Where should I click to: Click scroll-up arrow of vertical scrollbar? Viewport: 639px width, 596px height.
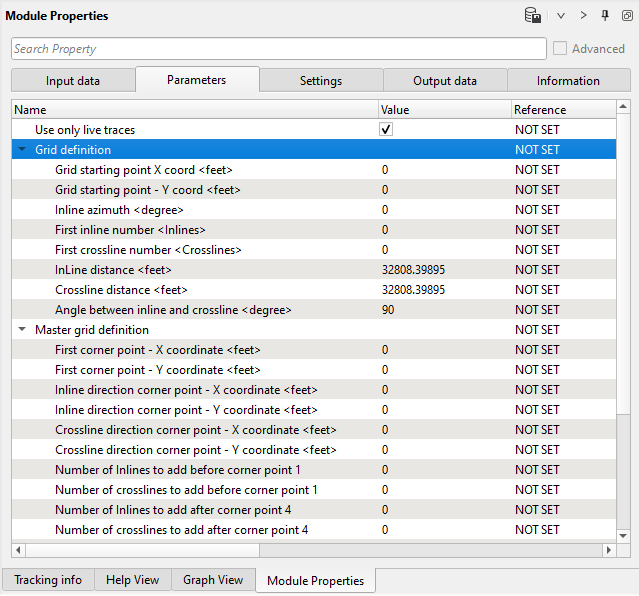click(624, 107)
